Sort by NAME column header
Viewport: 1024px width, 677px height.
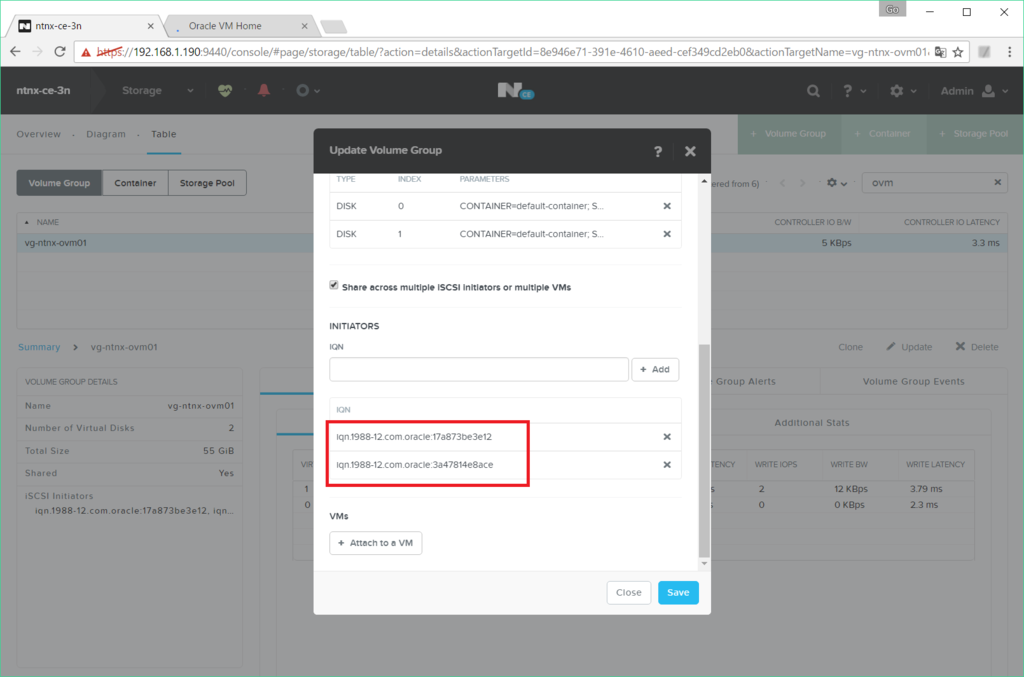[x=47, y=222]
